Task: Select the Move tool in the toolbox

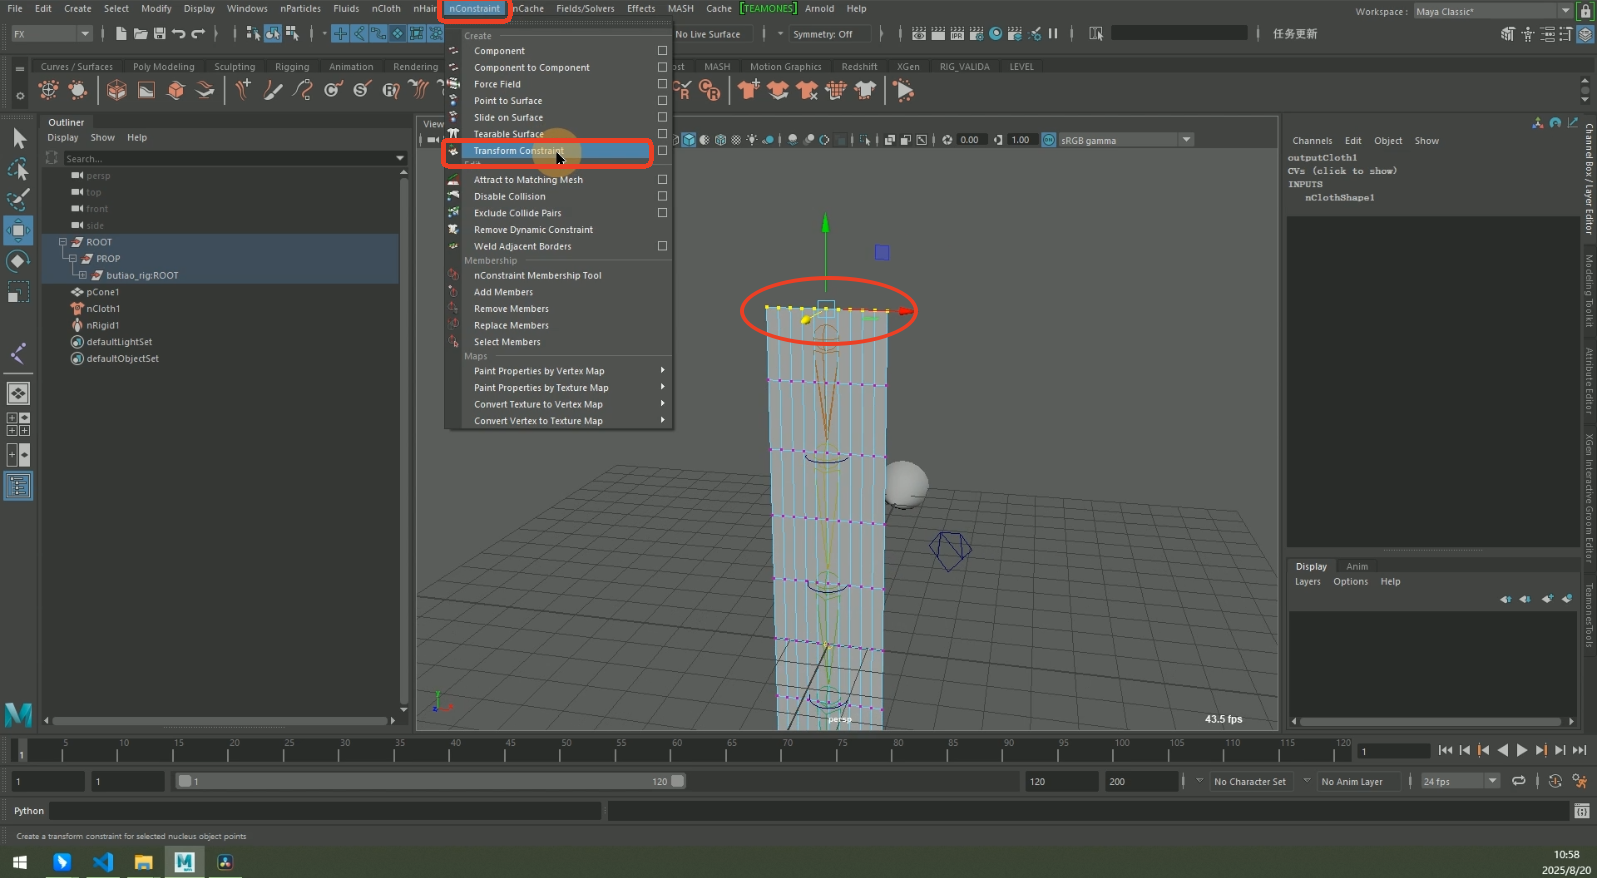Action: [18, 230]
